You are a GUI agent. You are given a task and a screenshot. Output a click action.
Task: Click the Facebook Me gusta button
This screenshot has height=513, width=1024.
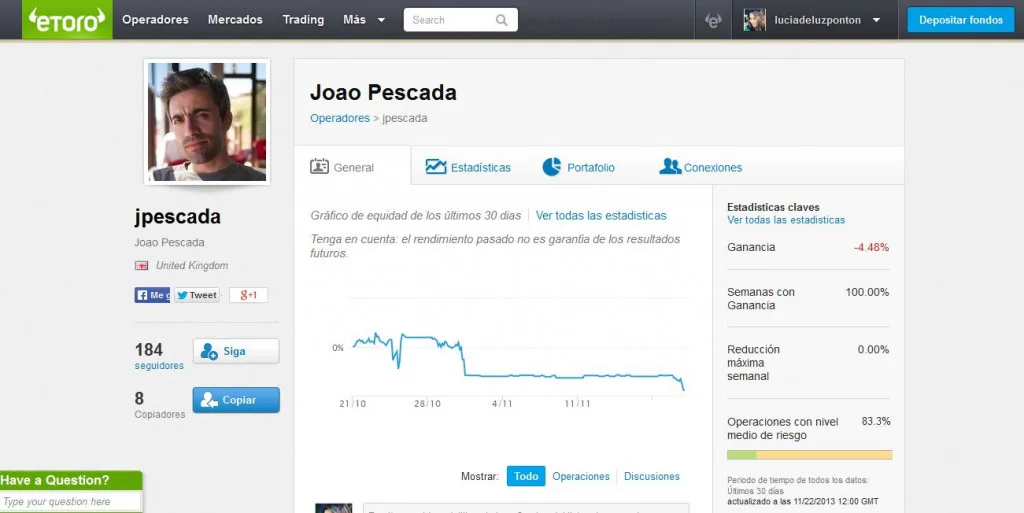click(152, 295)
